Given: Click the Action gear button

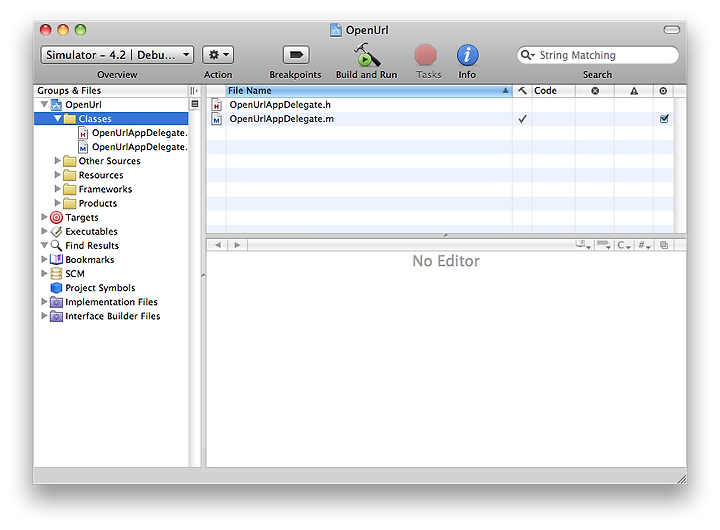Looking at the screenshot, I should tap(218, 55).
